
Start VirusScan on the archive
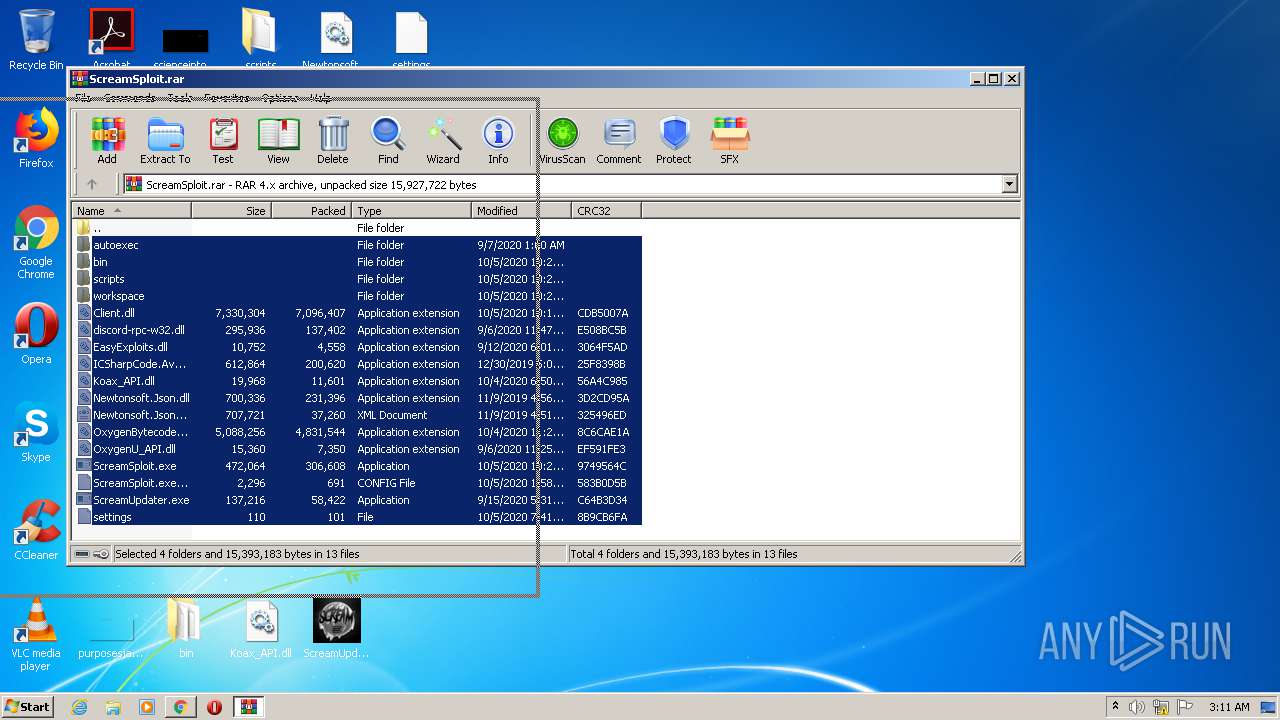coord(562,140)
